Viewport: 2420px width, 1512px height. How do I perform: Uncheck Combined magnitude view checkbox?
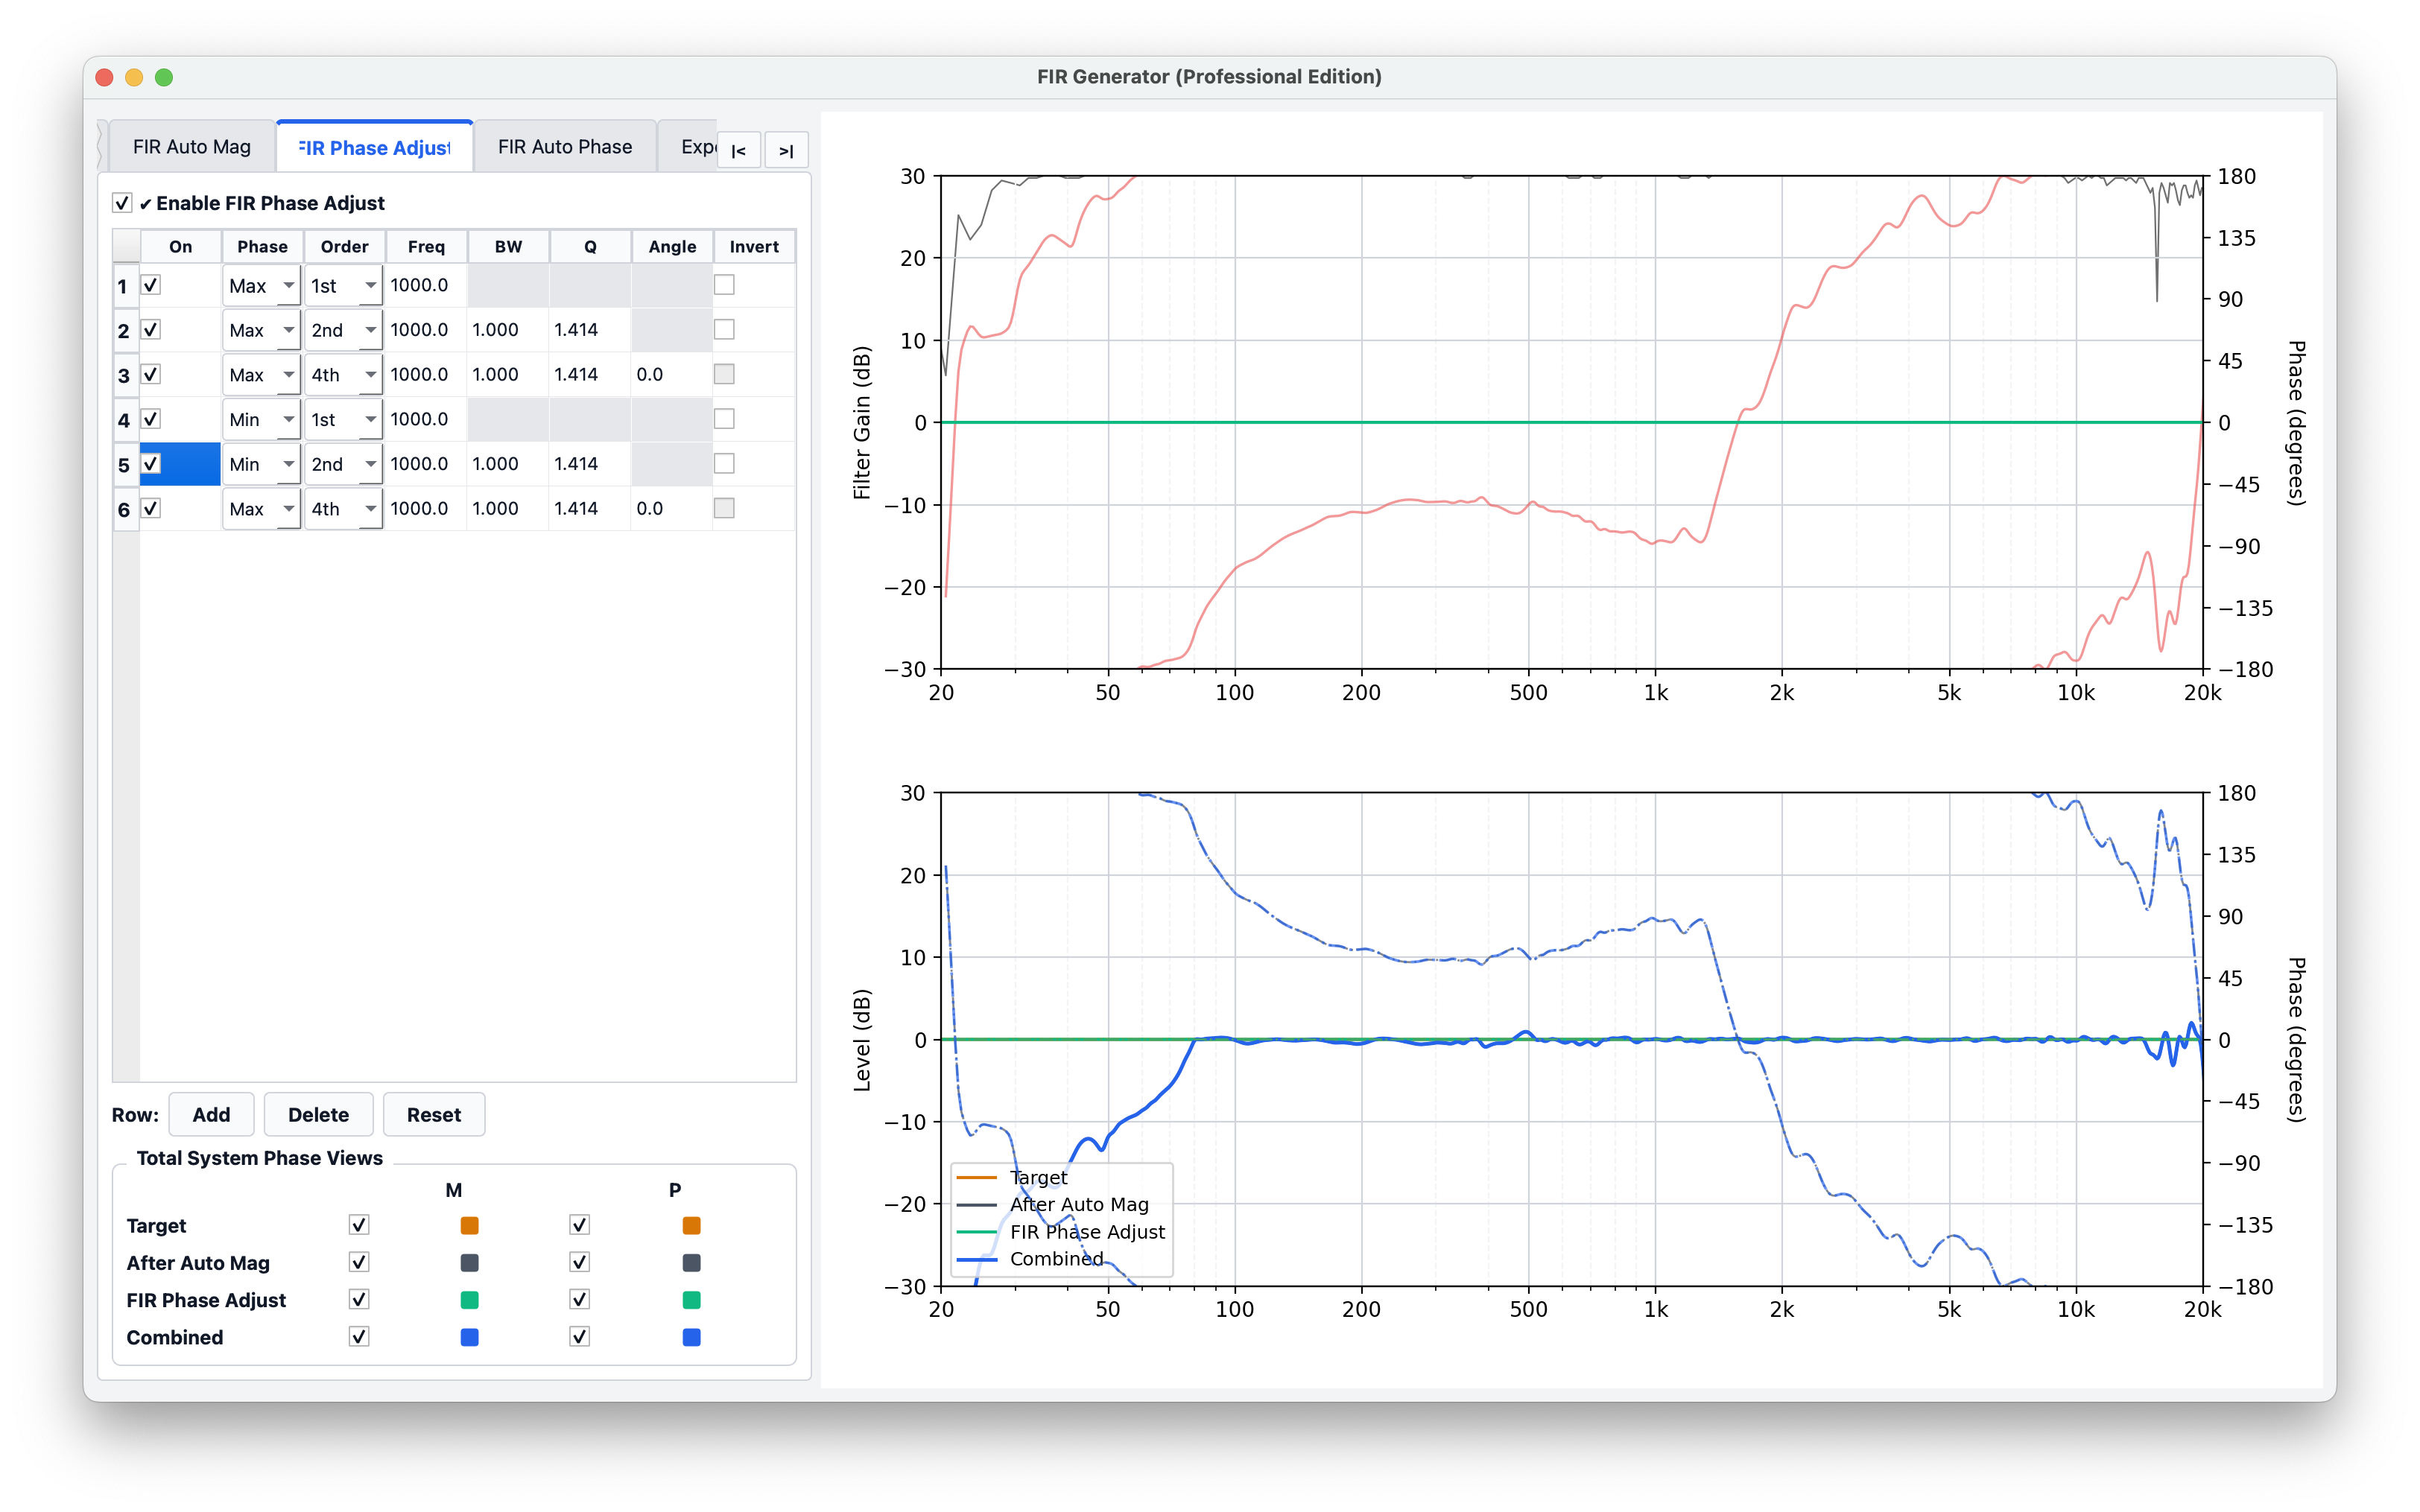pyautogui.click(x=359, y=1337)
